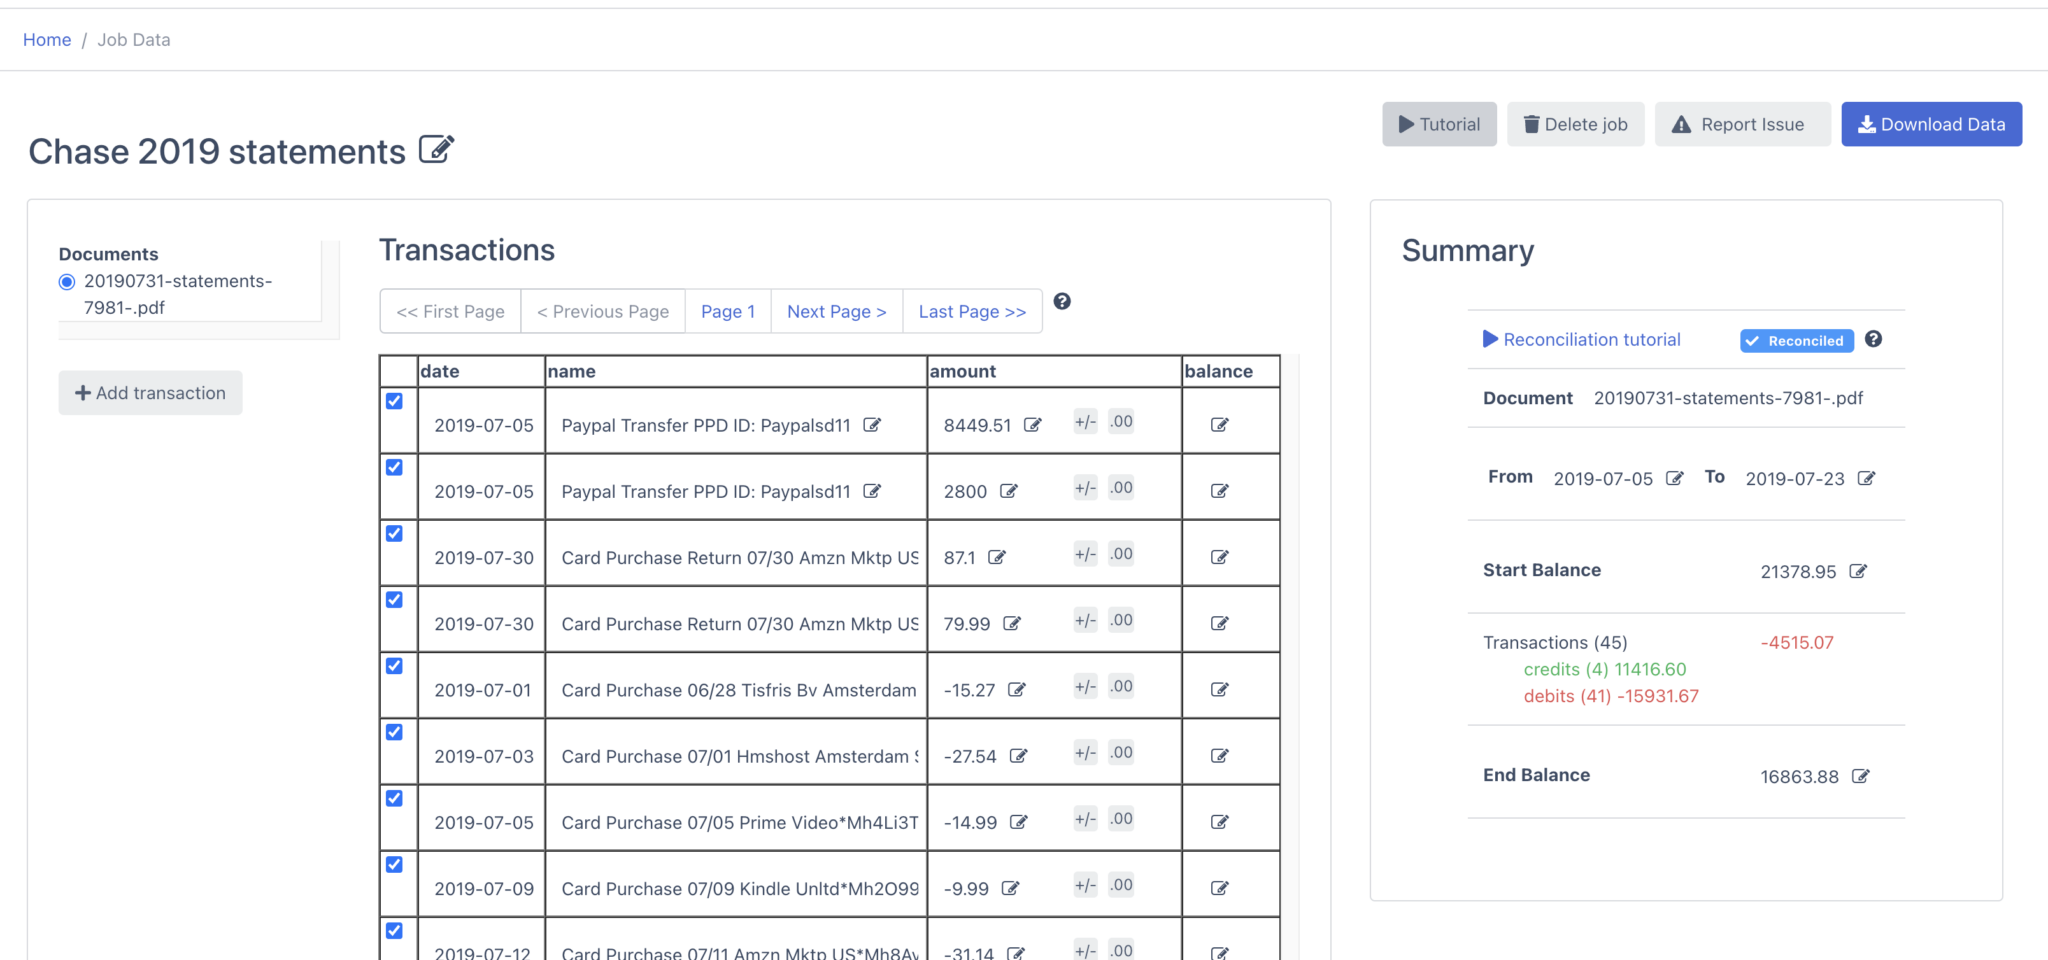Open help via question mark beside pagination
Image resolution: width=2048 pixels, height=960 pixels.
(x=1062, y=302)
